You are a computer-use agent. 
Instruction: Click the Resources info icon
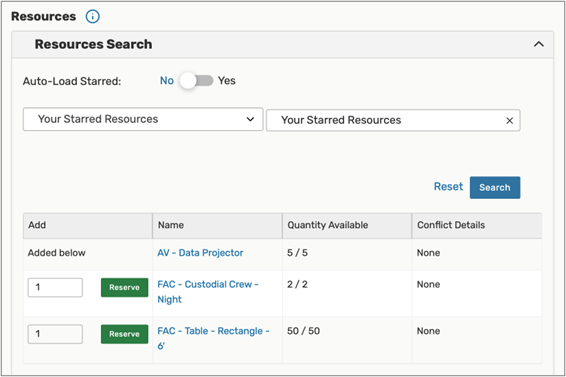[x=92, y=17]
